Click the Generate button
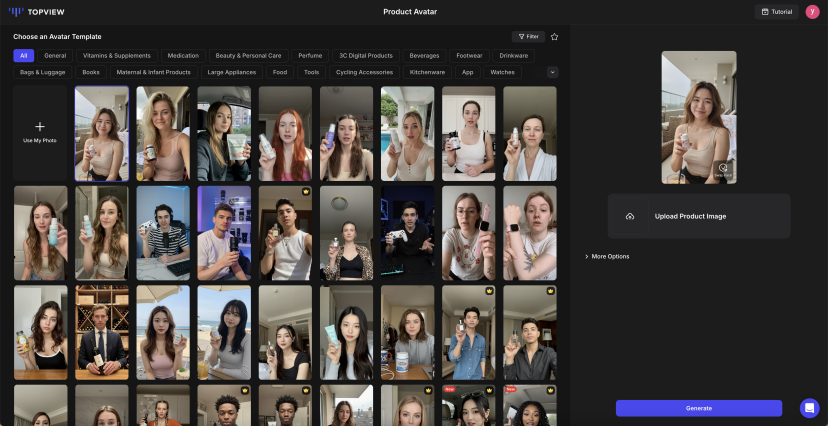The width and height of the screenshot is (828, 426). click(x=699, y=408)
